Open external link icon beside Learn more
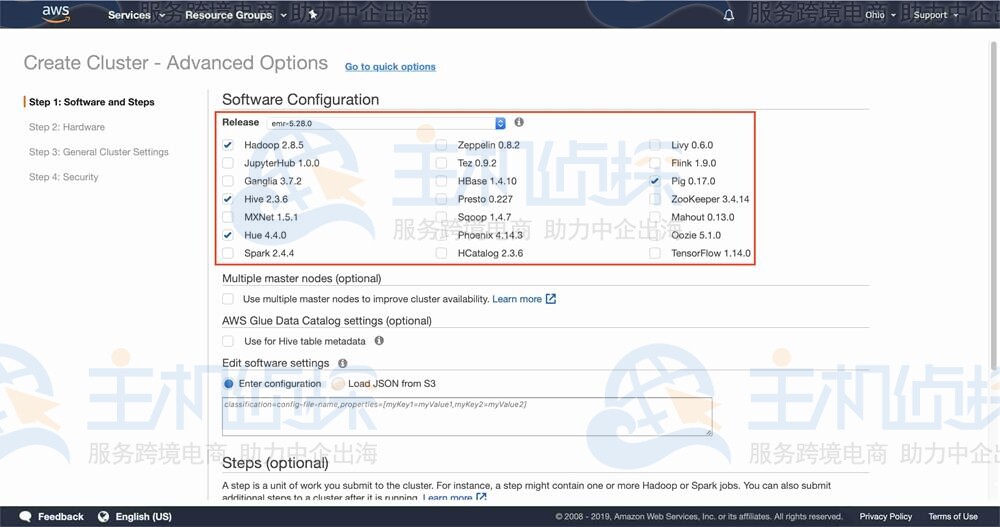 point(551,299)
